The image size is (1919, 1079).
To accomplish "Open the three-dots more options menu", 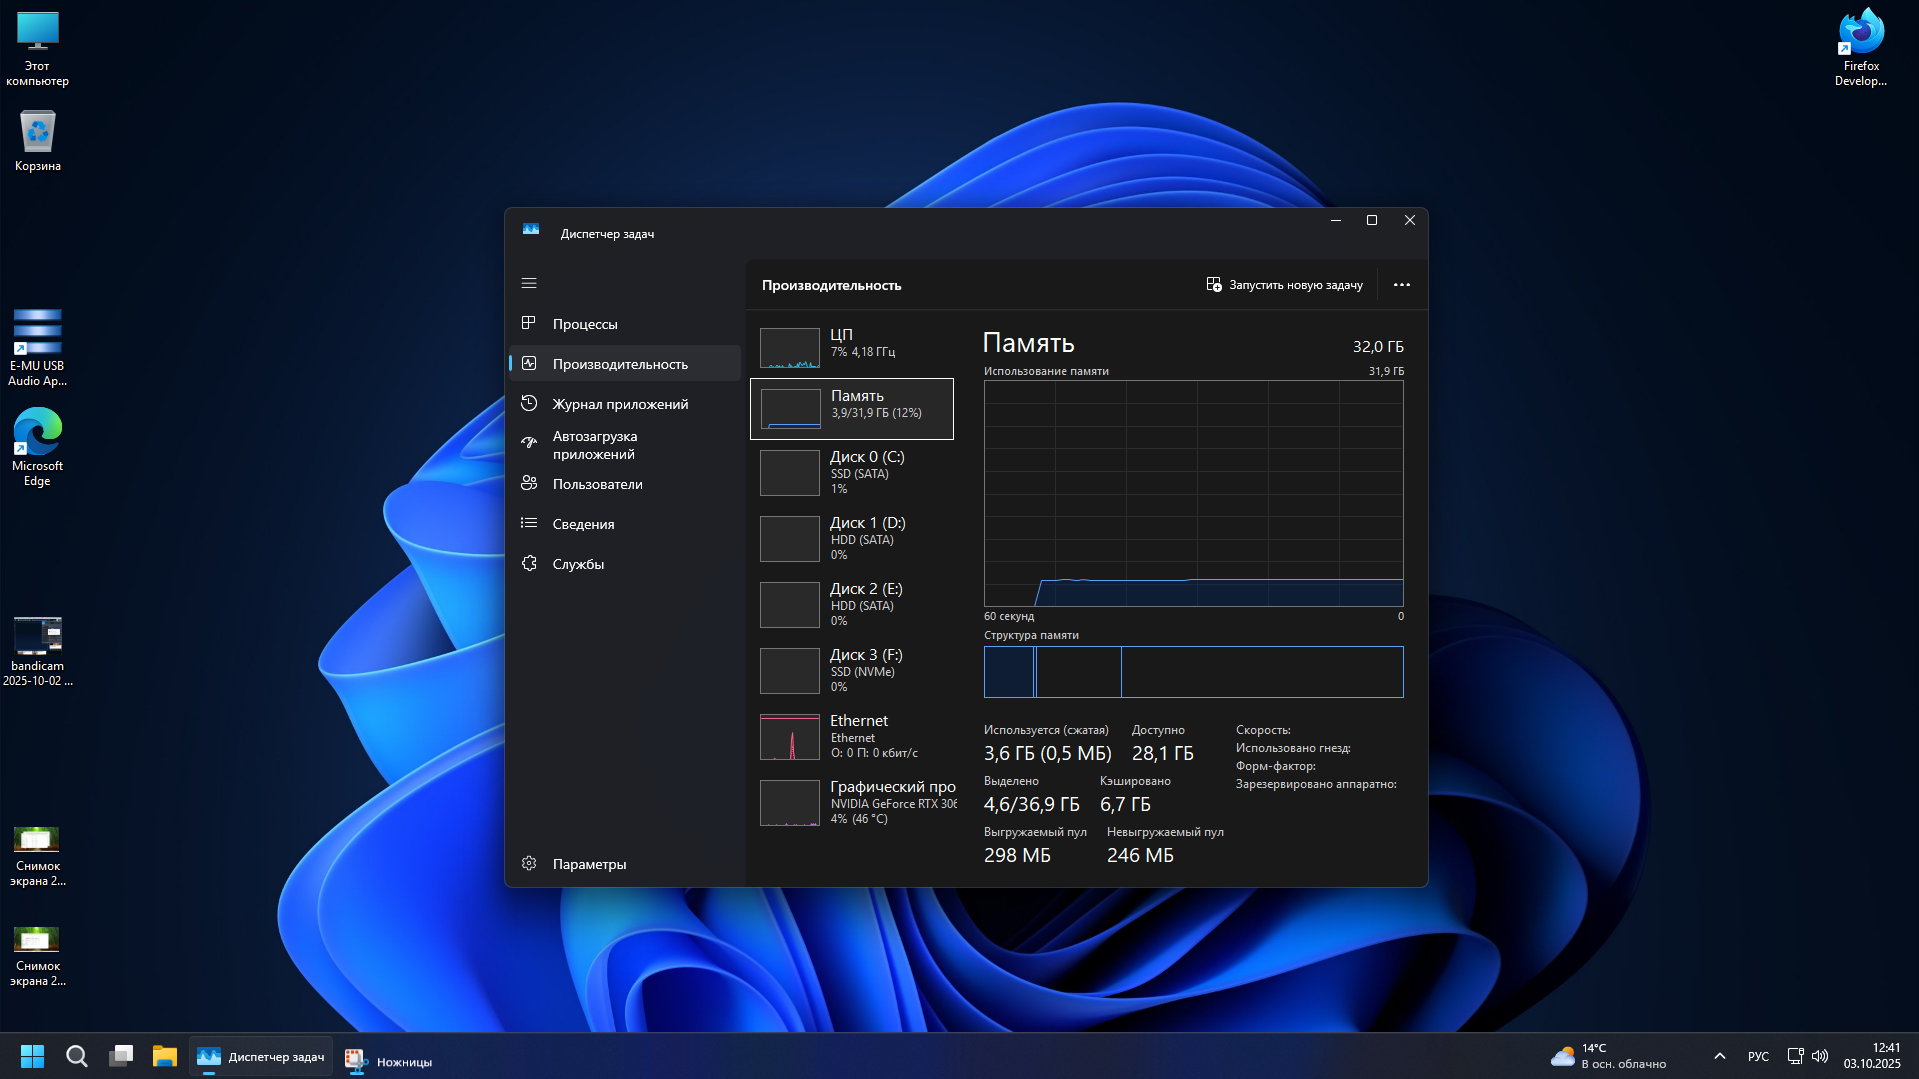I will (1402, 285).
